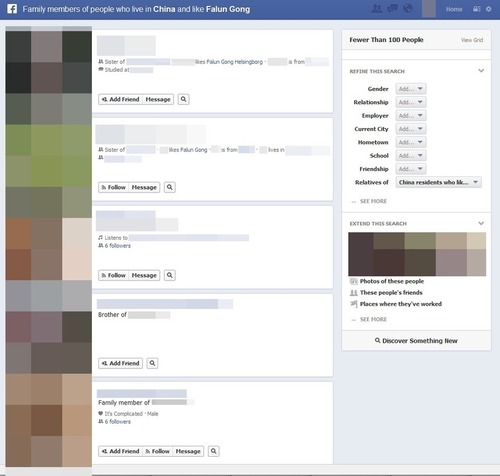Image resolution: width=500 pixels, height=476 pixels.
Task: Open Places where they've worked
Action: point(401,304)
